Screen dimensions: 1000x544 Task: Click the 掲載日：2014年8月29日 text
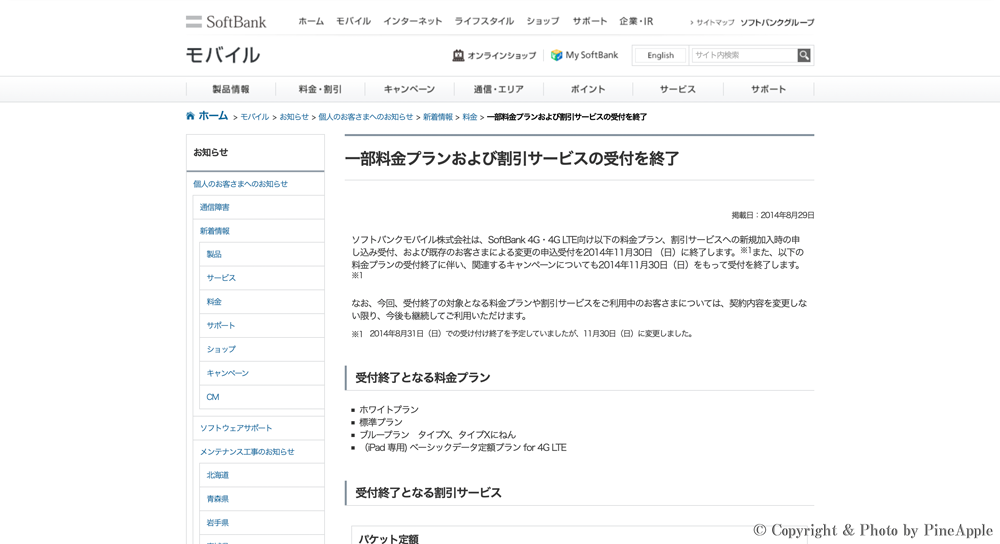coord(773,216)
